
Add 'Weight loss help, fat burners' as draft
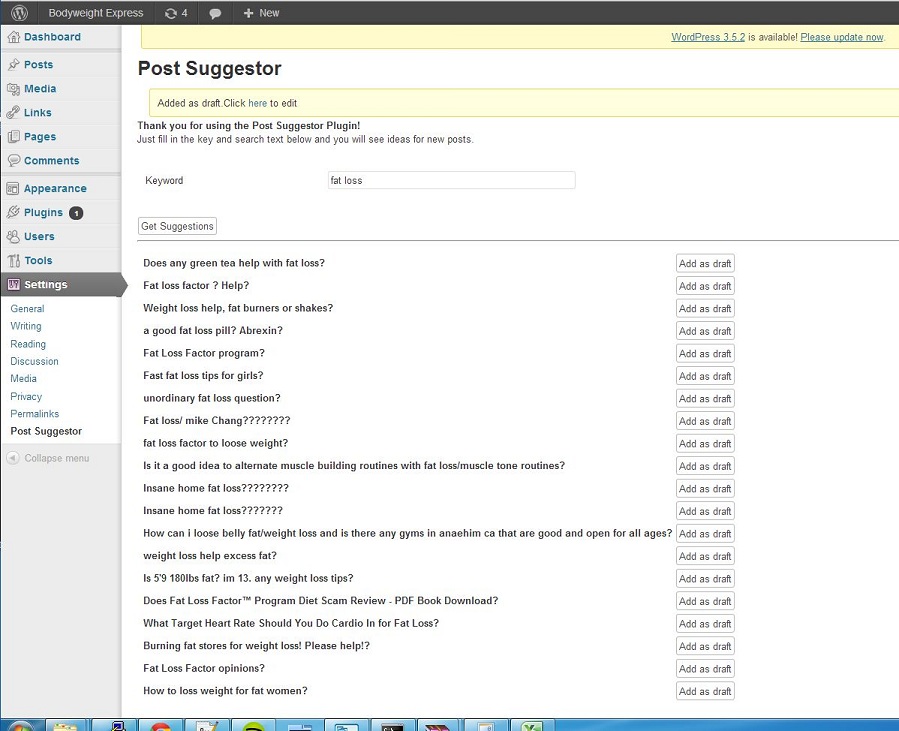(x=705, y=308)
